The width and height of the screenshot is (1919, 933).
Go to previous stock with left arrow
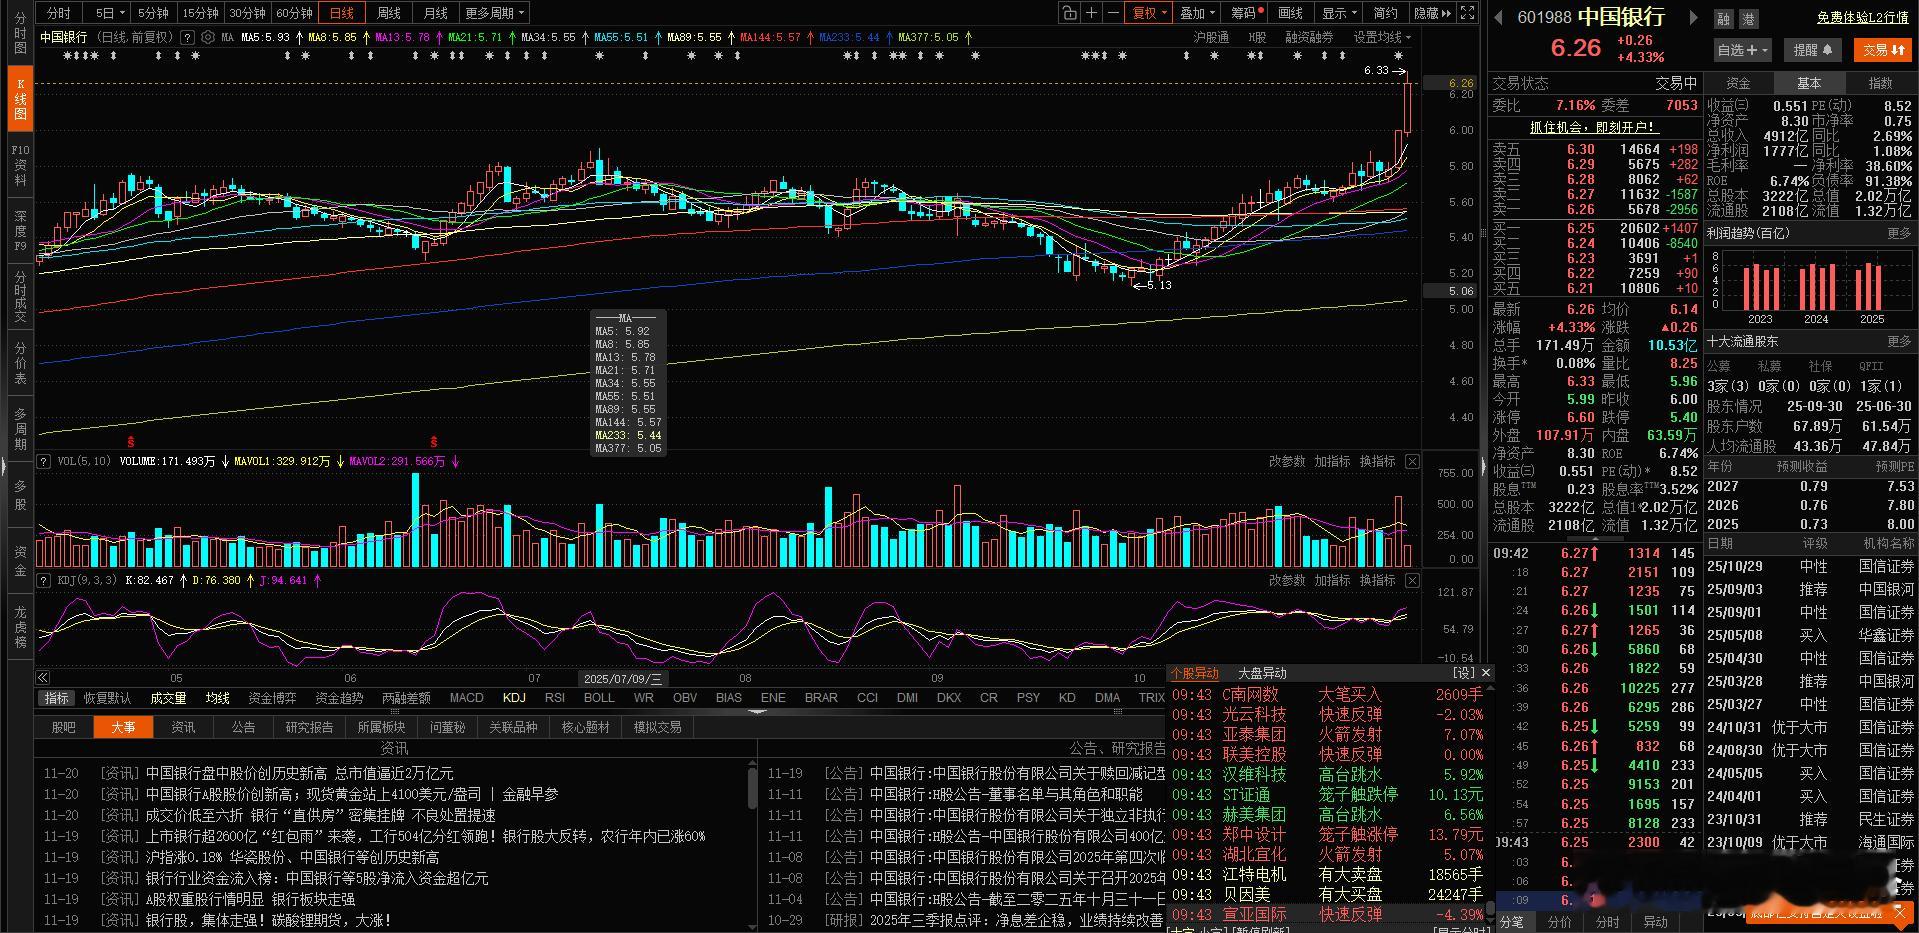click(x=1498, y=17)
